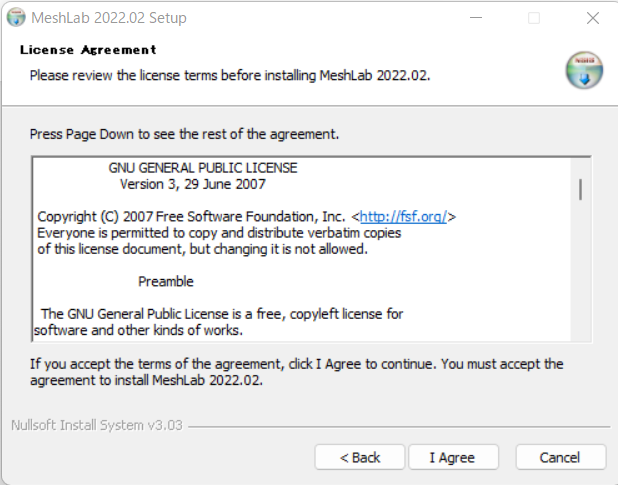Click the 'Please review the license terms' subtitle
Image resolution: width=618 pixels, height=485 pixels.
[230, 75]
